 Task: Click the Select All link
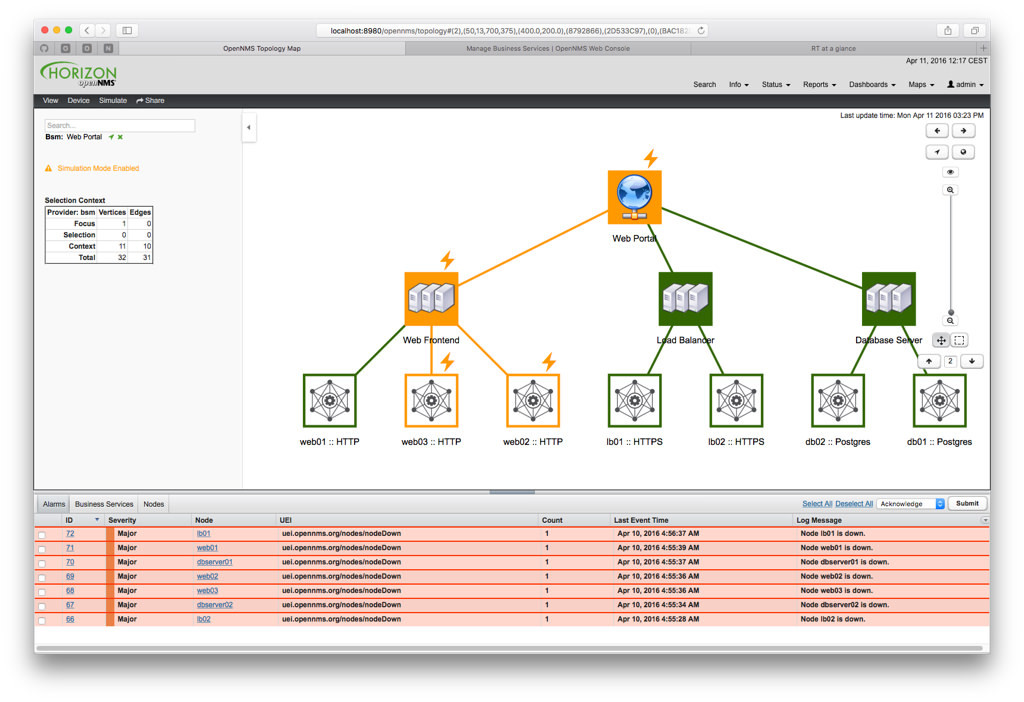point(817,504)
